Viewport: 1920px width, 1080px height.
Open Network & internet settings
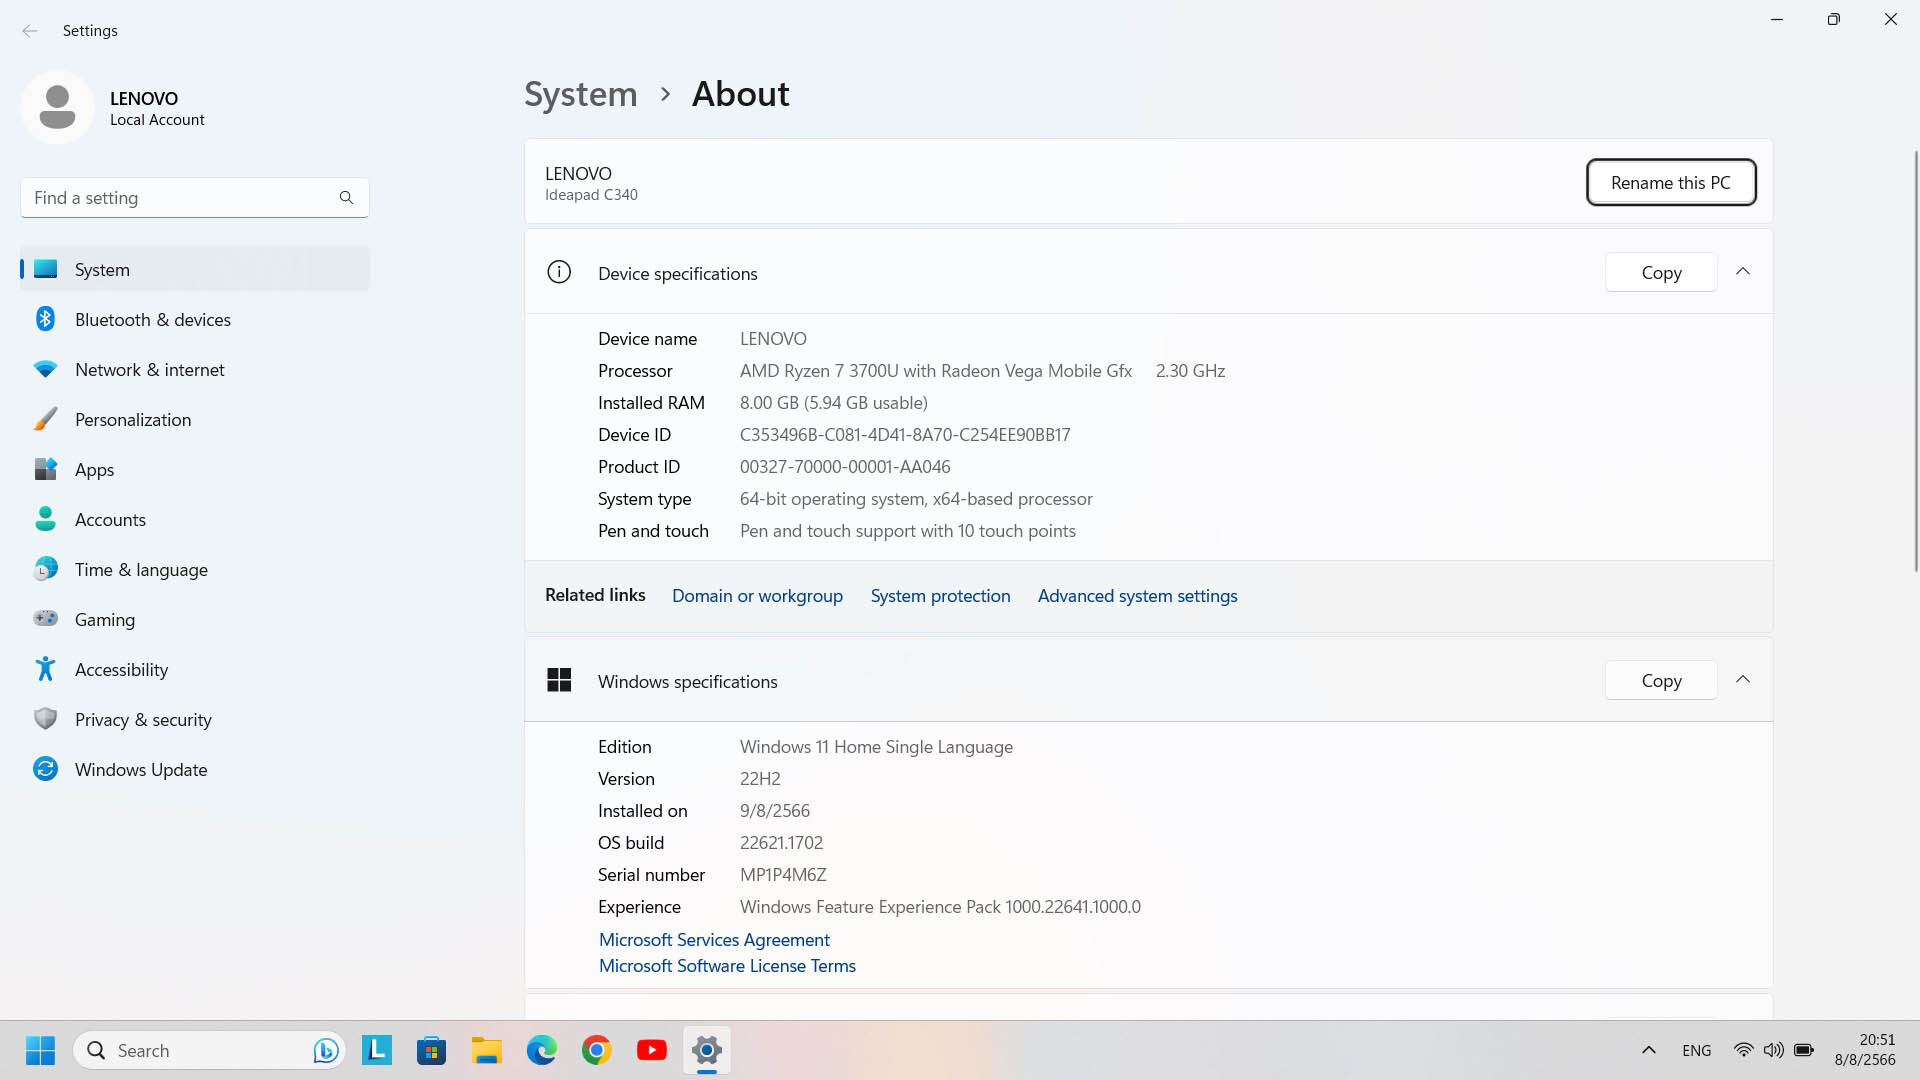pos(195,369)
